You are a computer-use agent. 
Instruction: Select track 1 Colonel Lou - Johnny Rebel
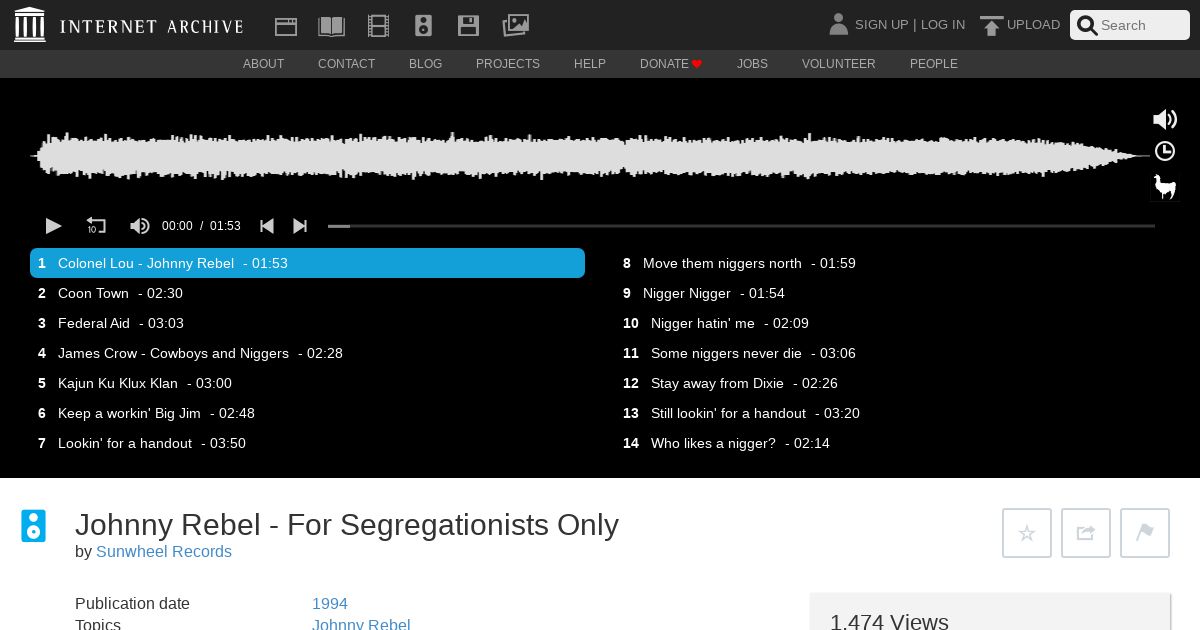click(307, 263)
